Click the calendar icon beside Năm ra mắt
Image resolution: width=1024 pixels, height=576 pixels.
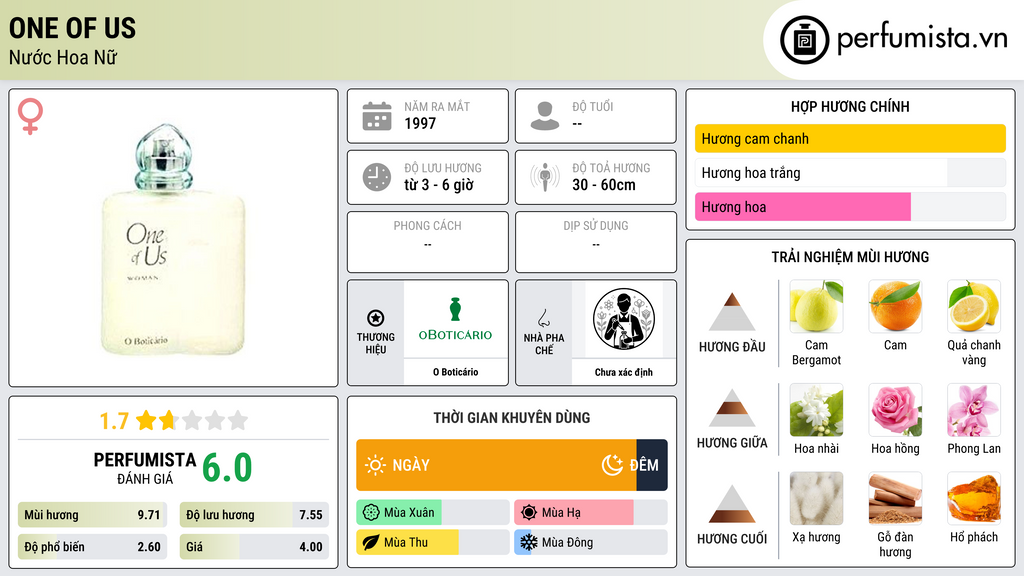377,116
